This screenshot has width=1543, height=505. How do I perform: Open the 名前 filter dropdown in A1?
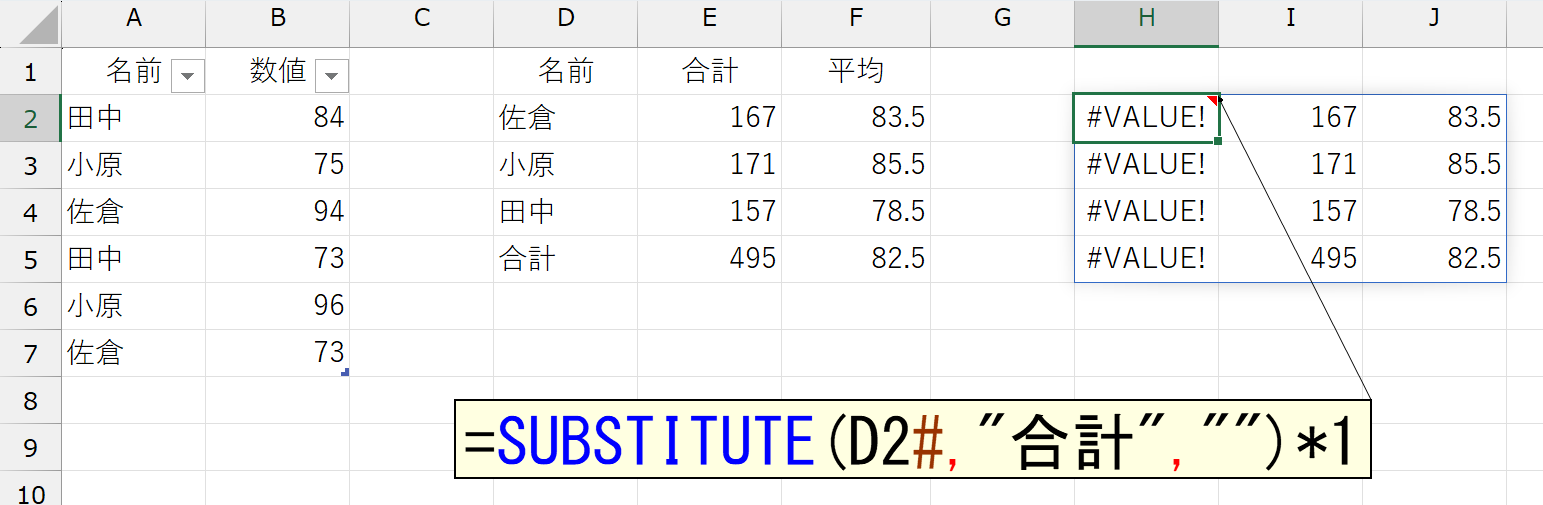188,75
